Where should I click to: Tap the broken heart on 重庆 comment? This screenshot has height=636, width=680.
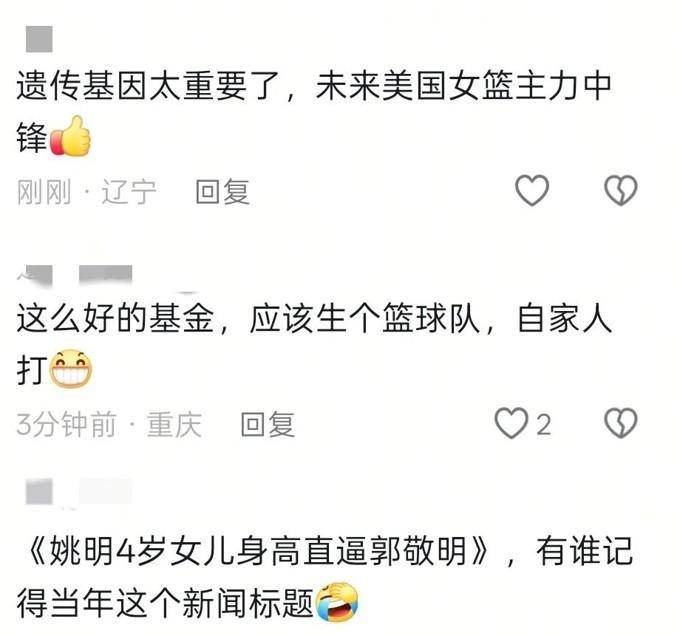tap(621, 423)
